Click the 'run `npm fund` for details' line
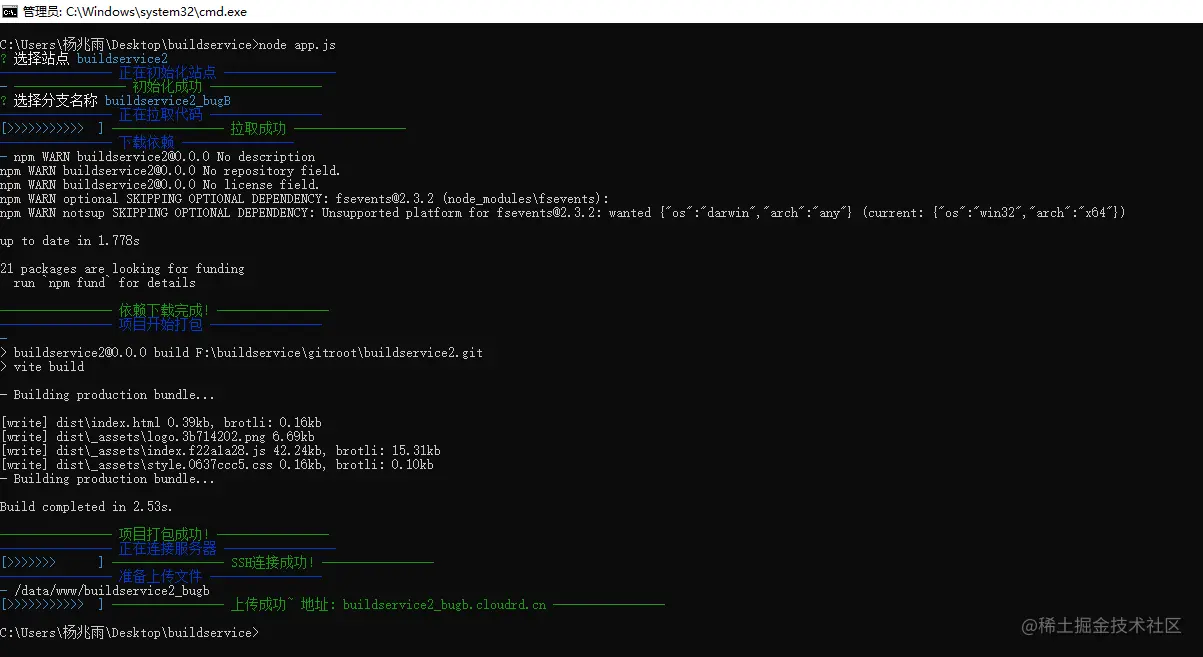The width and height of the screenshot is (1203, 657). click(x=105, y=283)
